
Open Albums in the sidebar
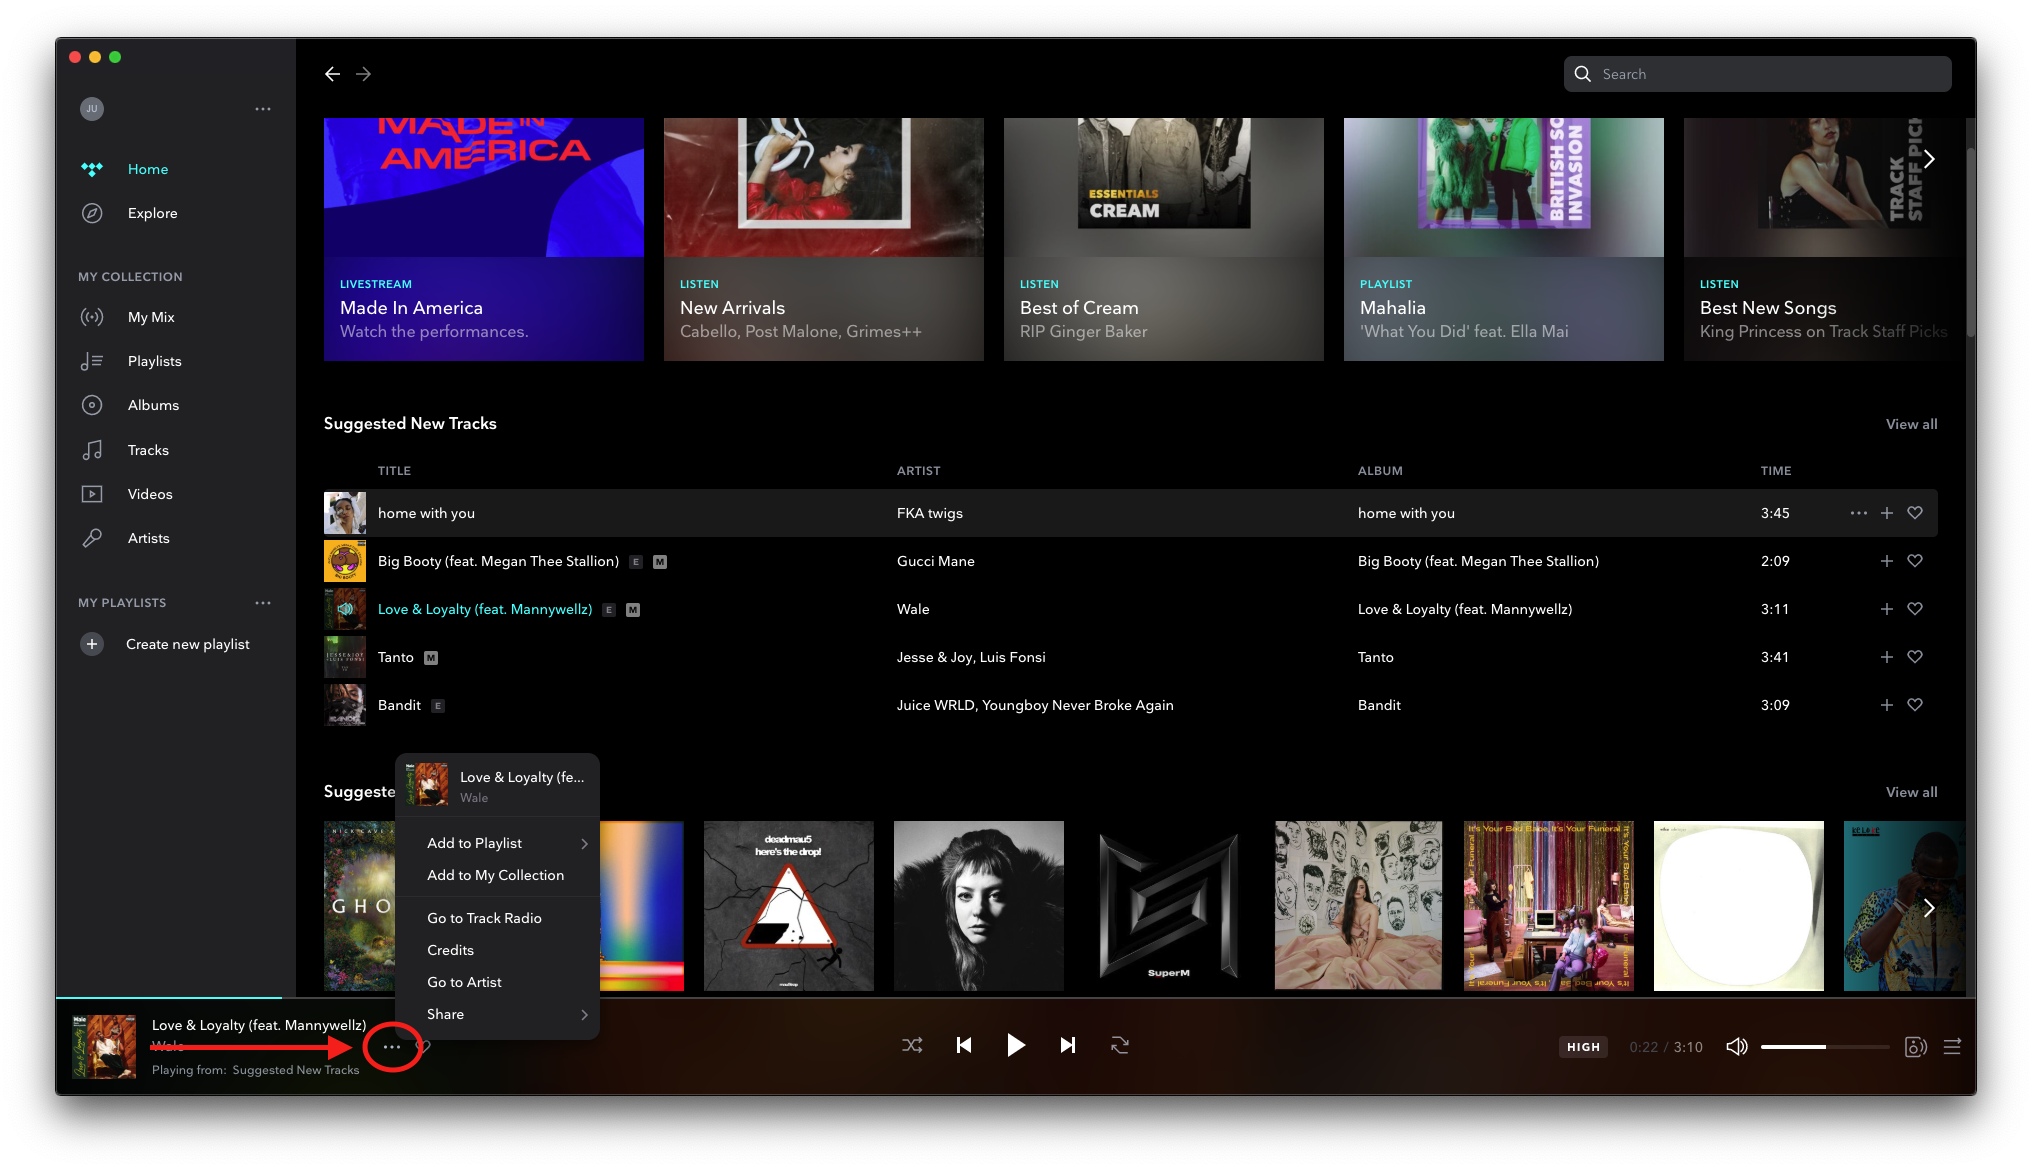153,405
